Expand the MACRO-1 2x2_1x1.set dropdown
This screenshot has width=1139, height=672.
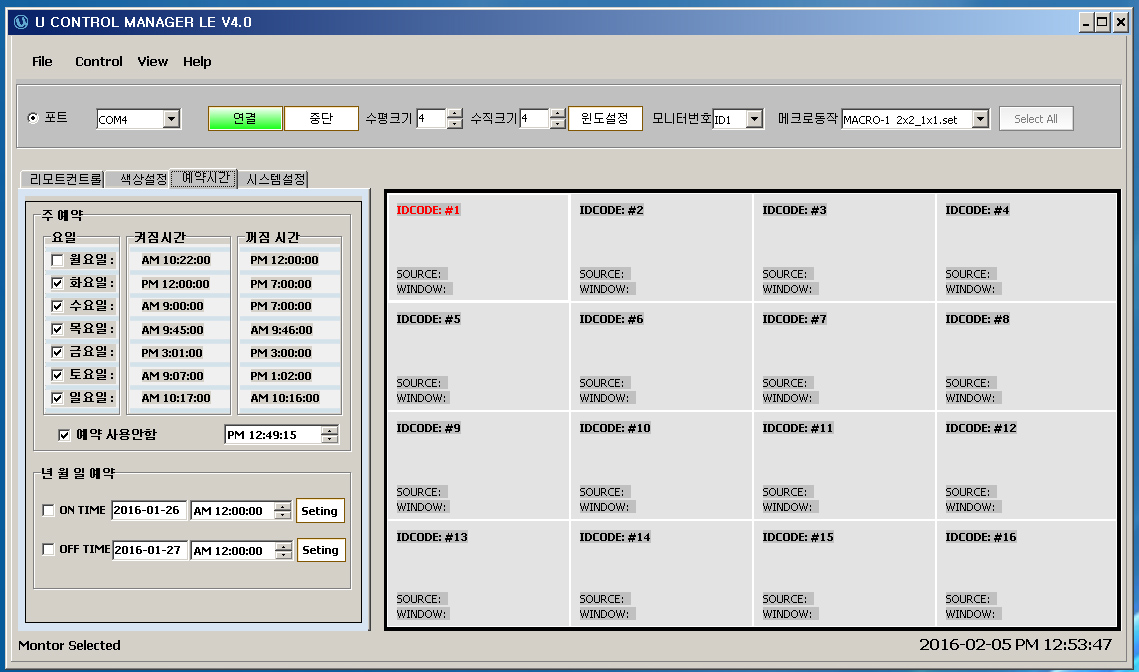[981, 119]
